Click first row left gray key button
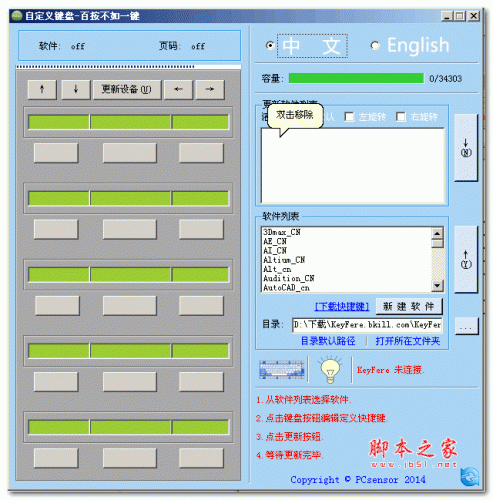Screen dimensions: 493x500 56,153
